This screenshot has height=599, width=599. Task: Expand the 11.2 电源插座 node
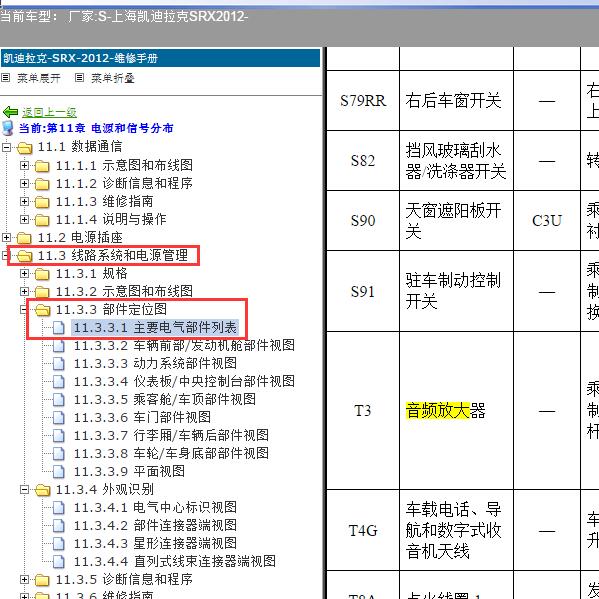point(6,237)
